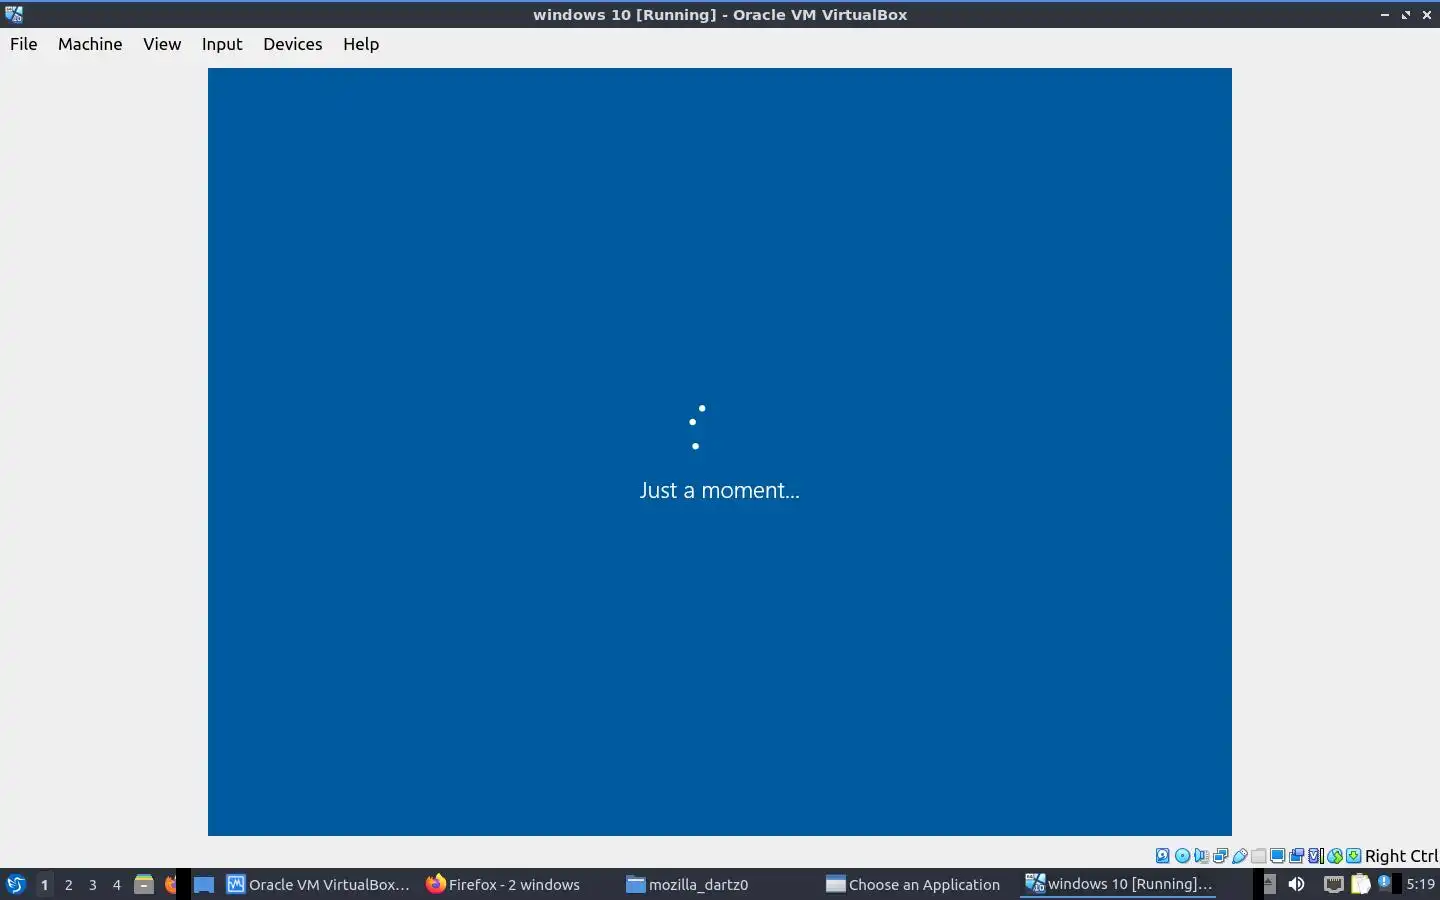This screenshot has height=900, width=1440.
Task: Click the update notification tray icon
Action: 1384,882
